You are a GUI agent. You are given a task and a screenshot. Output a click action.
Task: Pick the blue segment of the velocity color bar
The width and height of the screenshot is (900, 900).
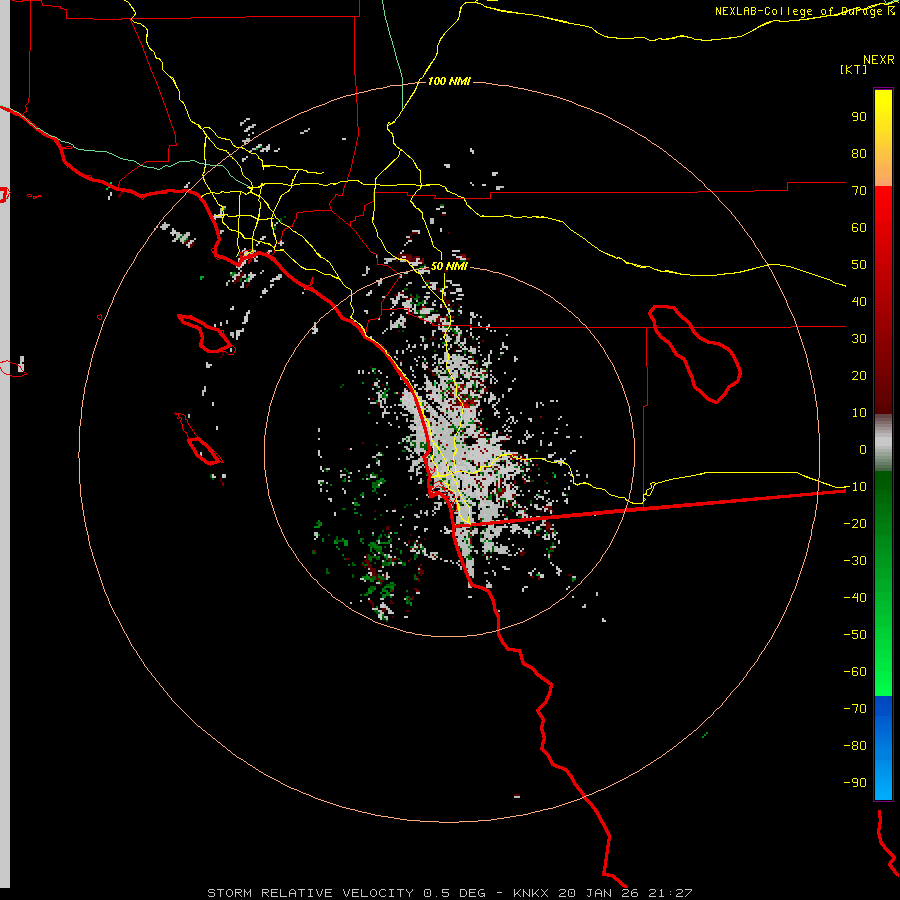click(x=883, y=748)
